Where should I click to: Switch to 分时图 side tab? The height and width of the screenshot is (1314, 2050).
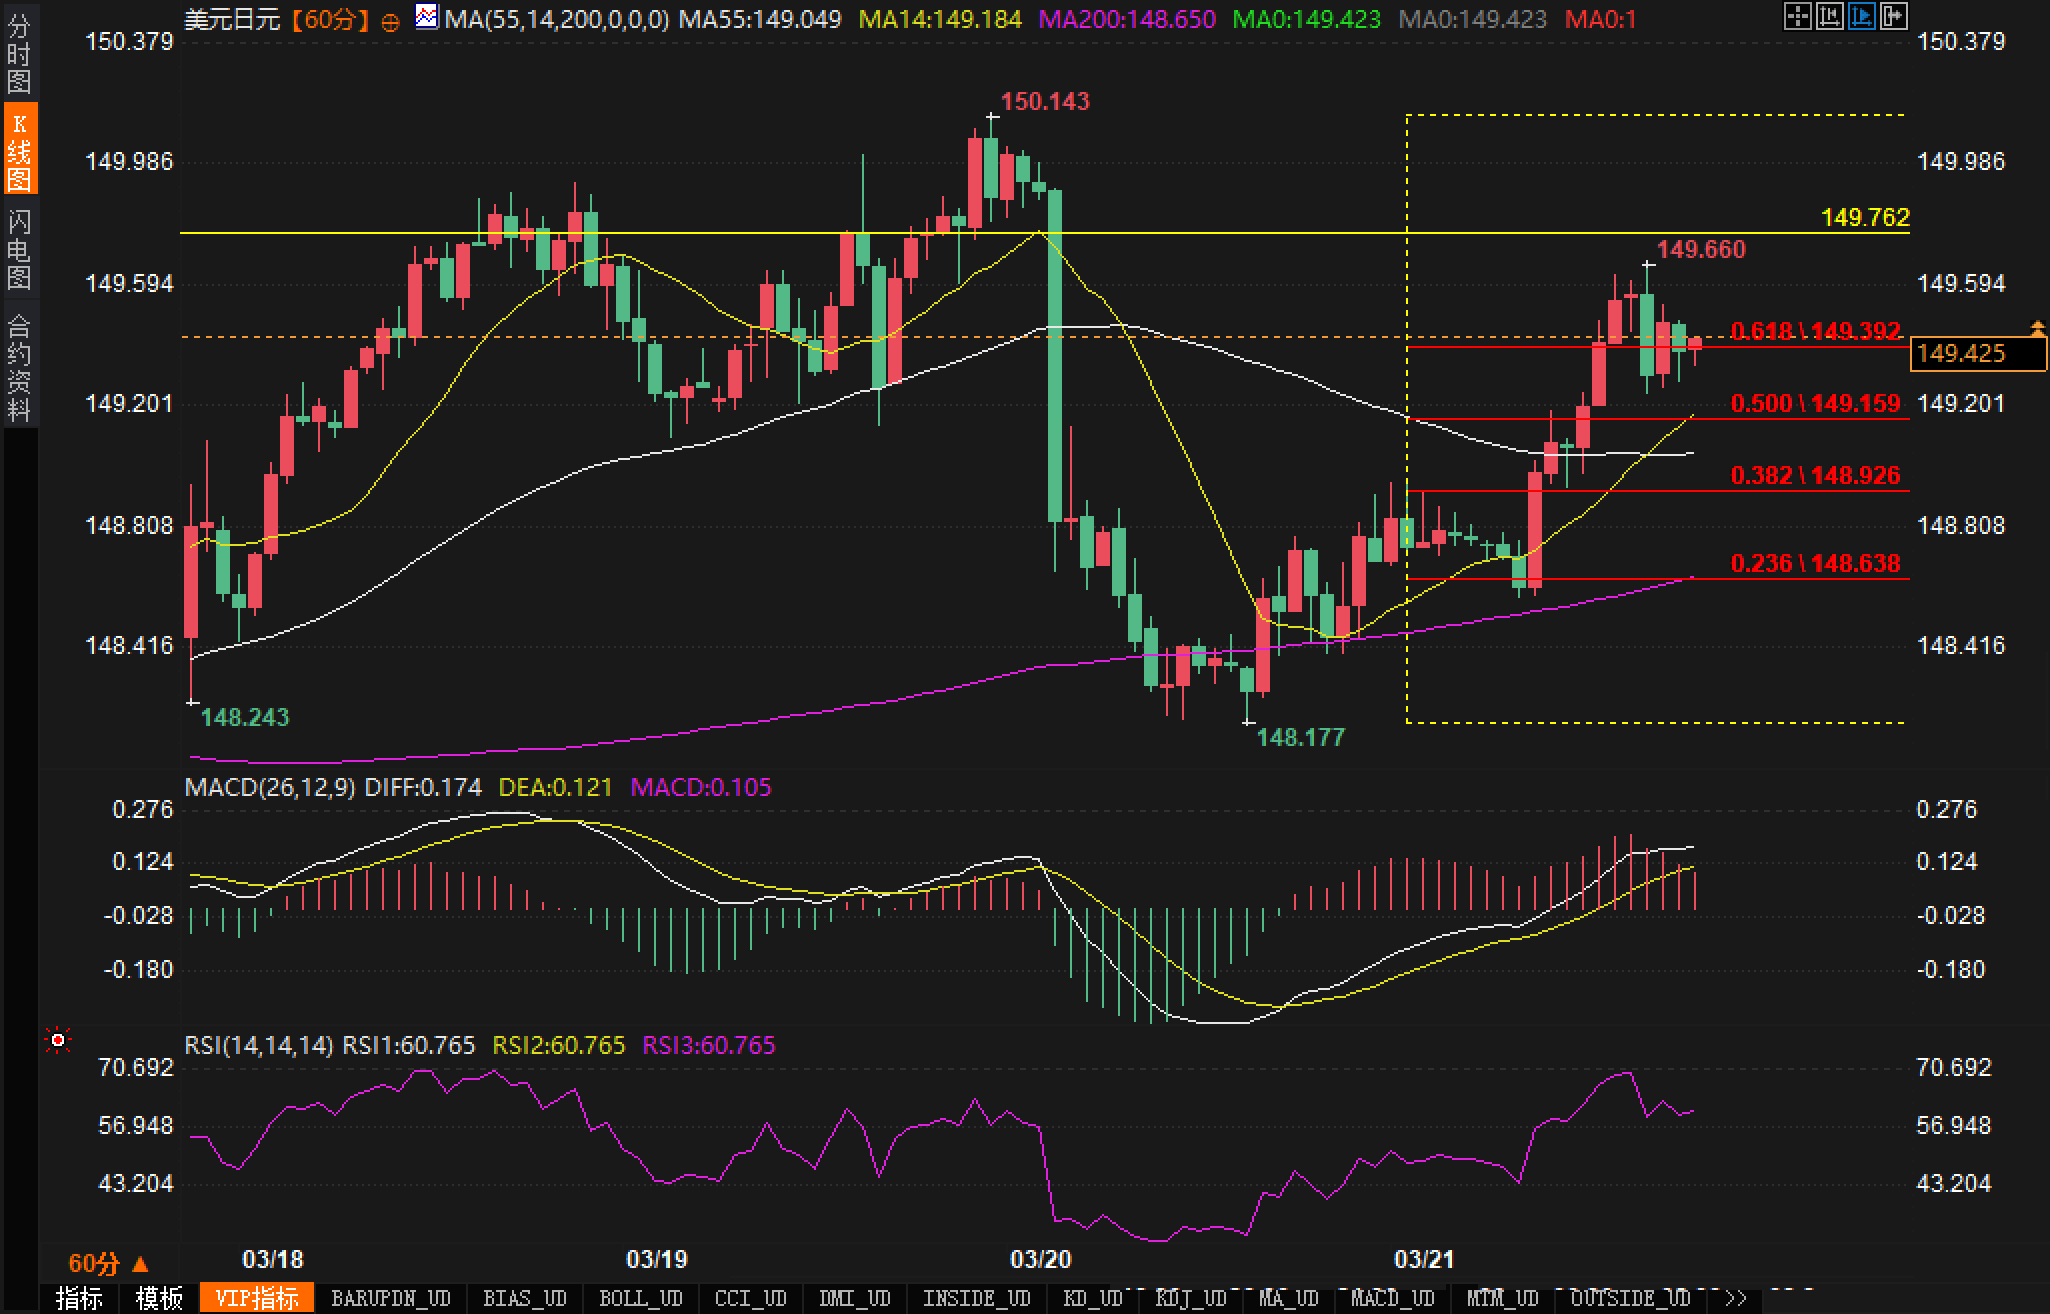(19, 54)
